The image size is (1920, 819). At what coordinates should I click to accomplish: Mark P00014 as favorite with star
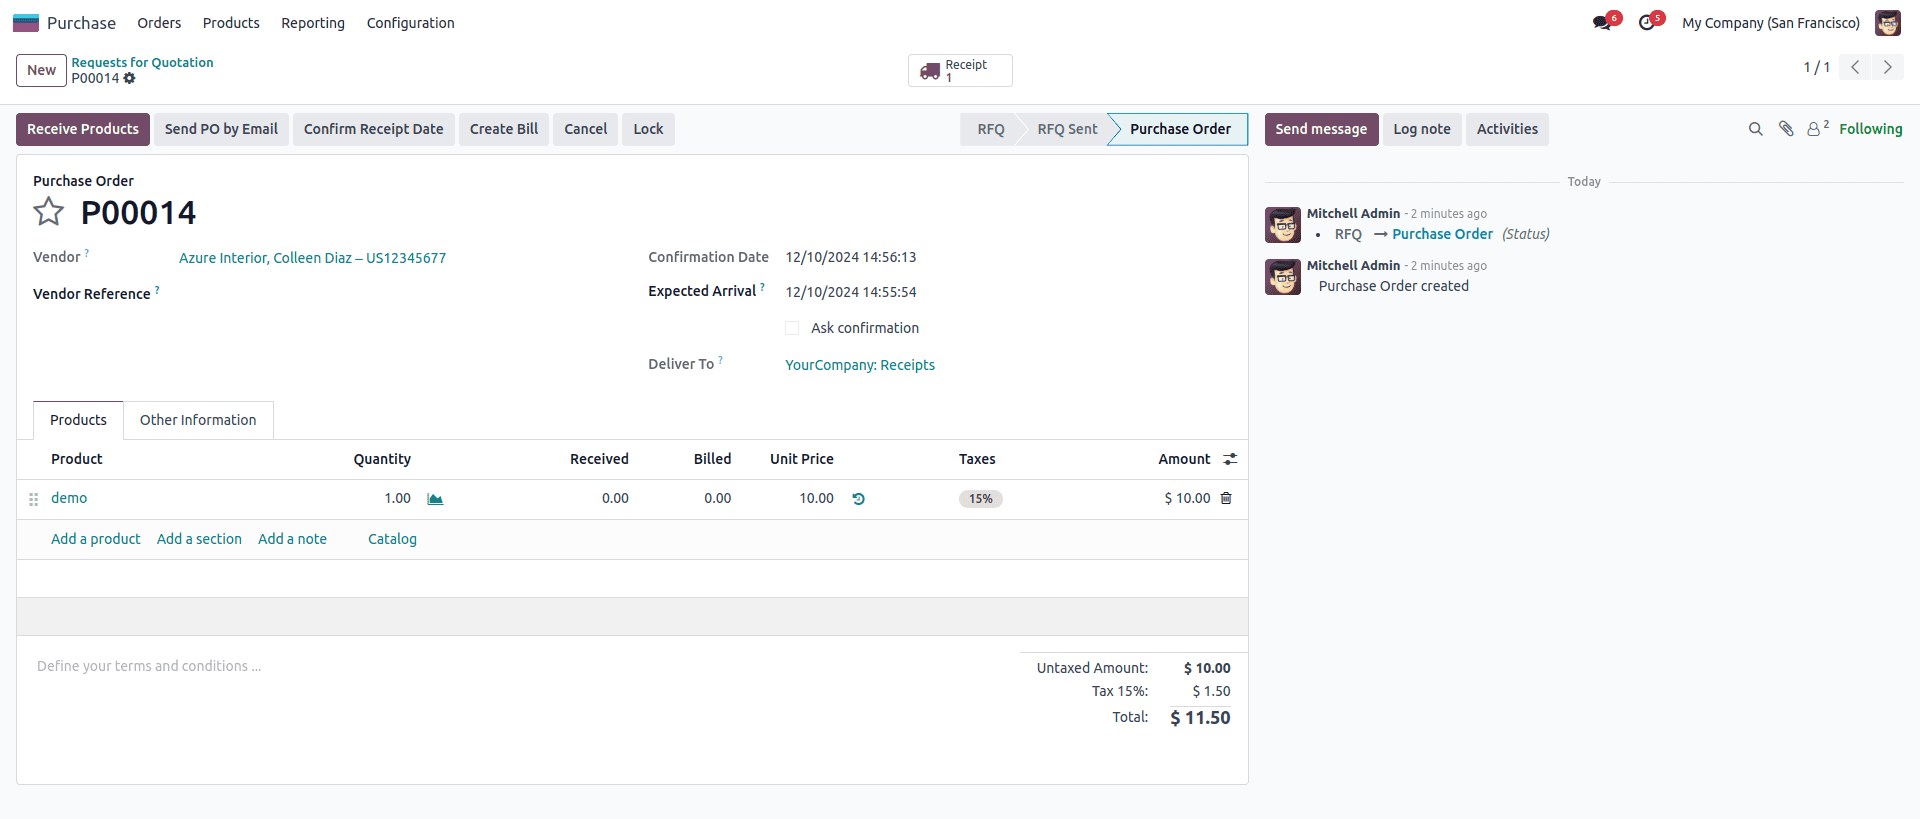48,212
